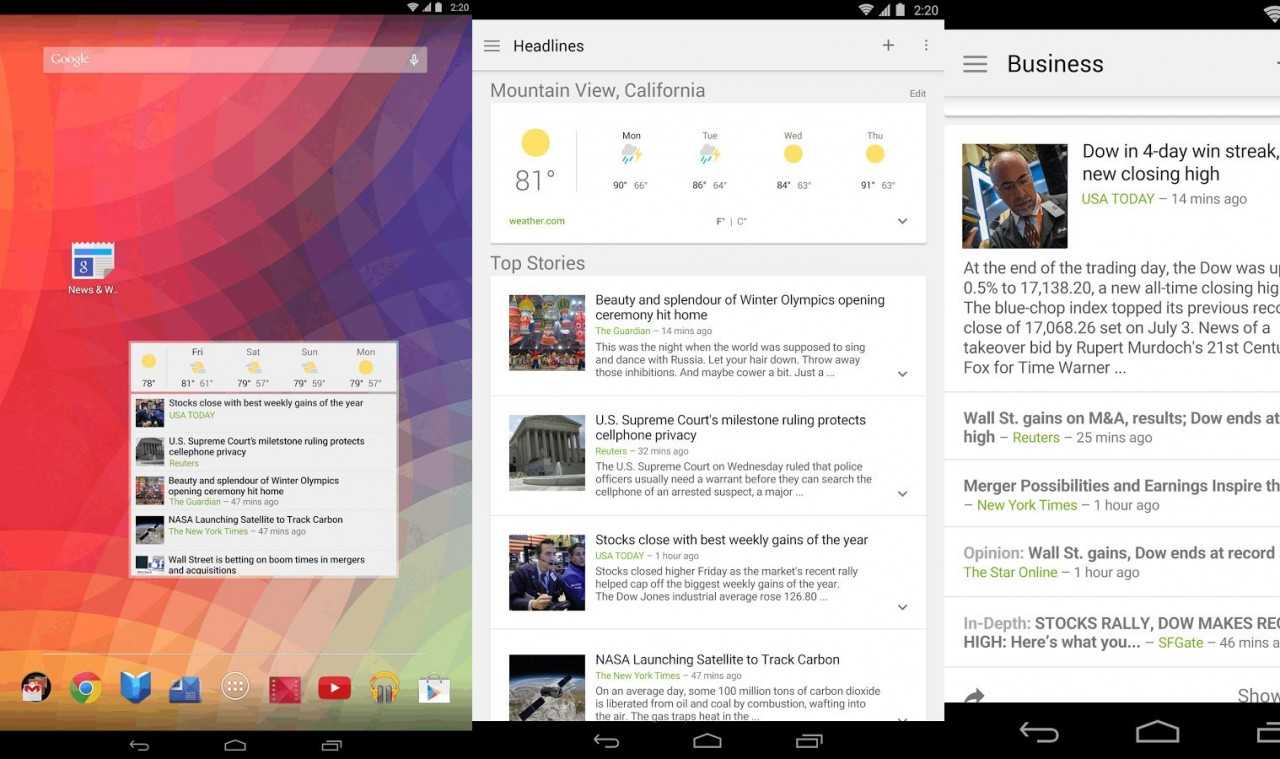Tap the add button on Headlines screen

point(888,45)
